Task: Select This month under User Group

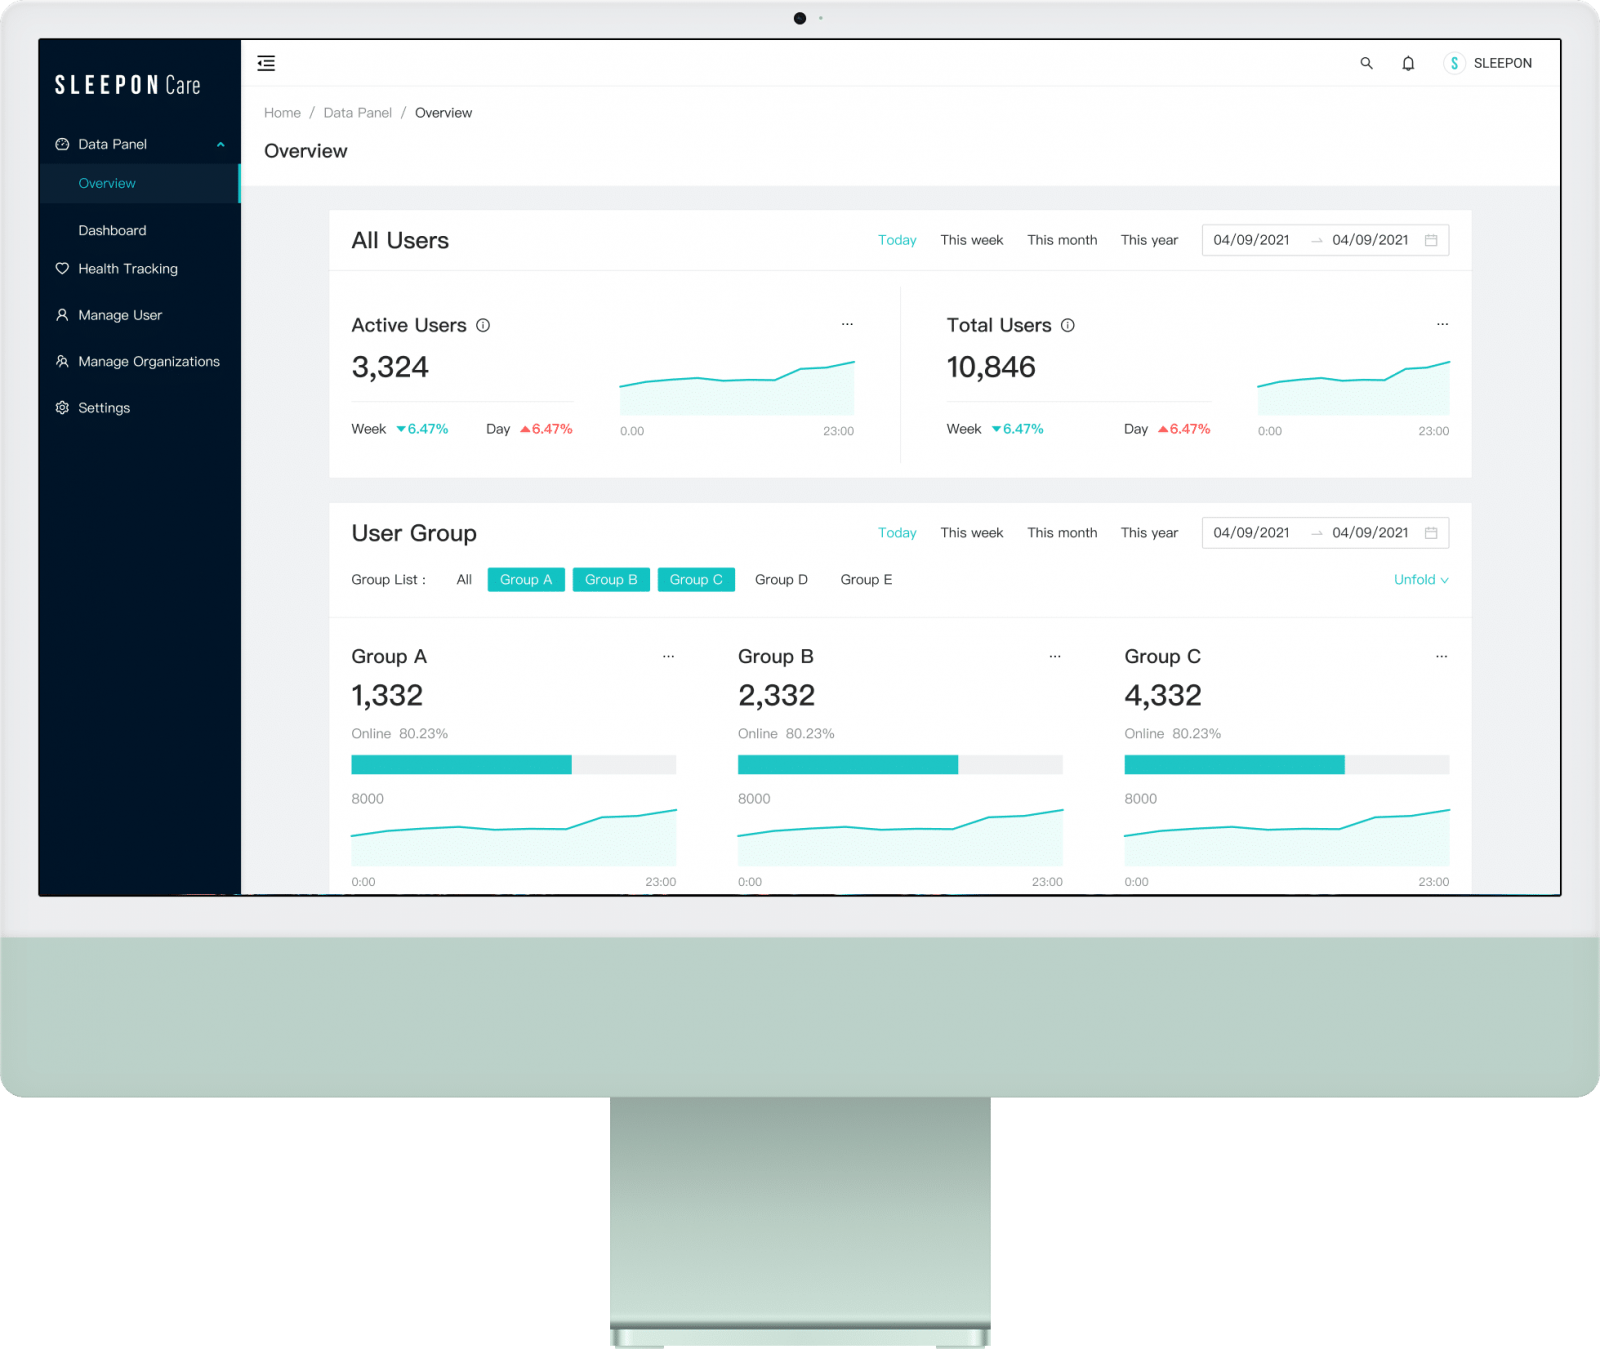Action: [x=1062, y=533]
